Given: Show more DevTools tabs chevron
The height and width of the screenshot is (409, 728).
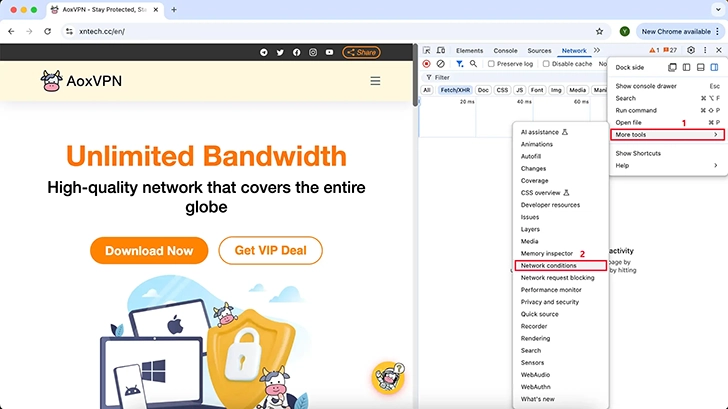Looking at the screenshot, I should point(597,50).
